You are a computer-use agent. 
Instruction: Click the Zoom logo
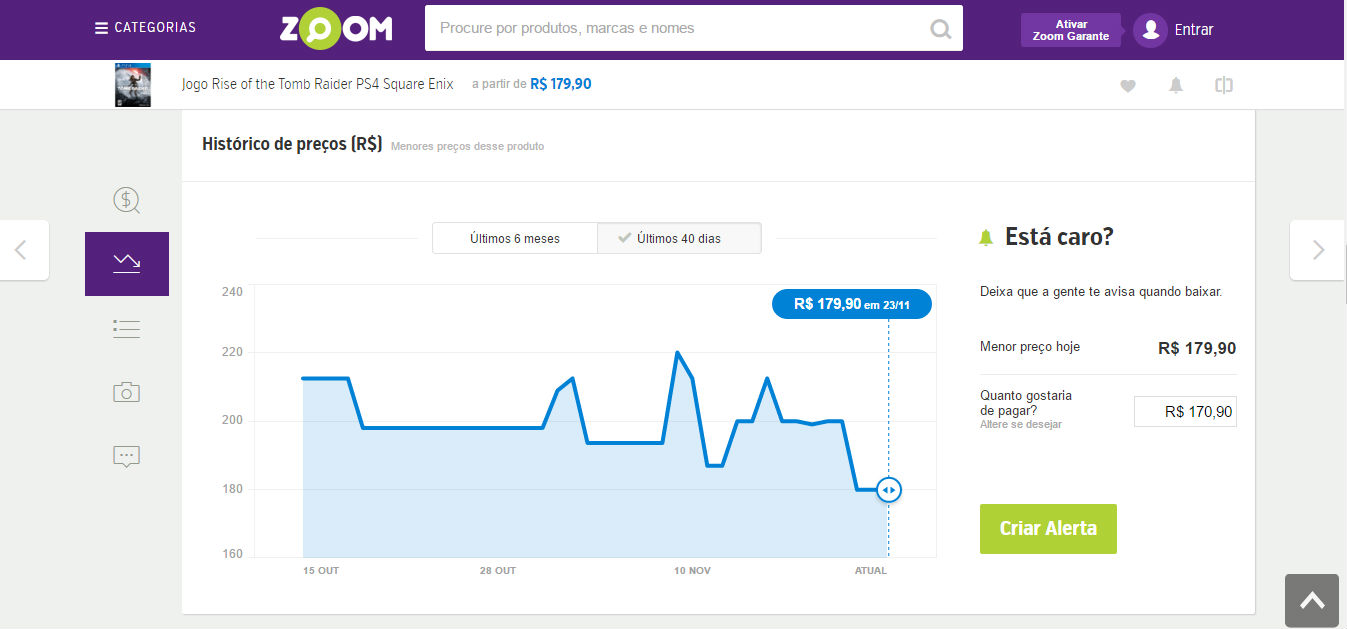tap(336, 29)
